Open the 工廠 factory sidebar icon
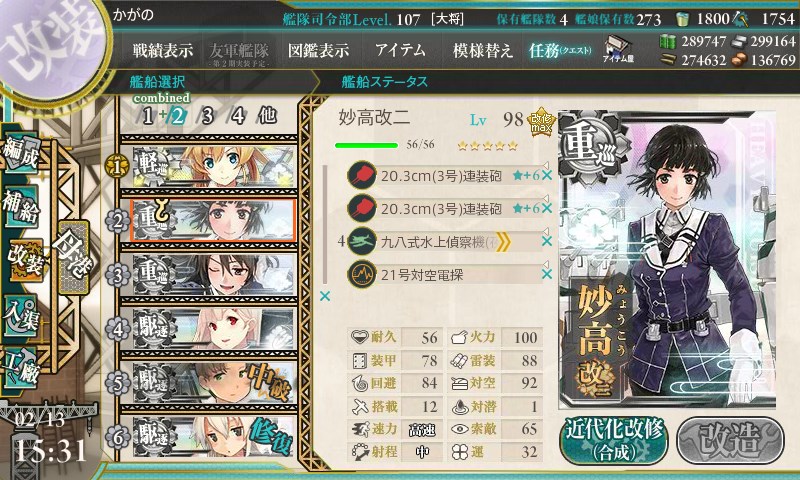Viewport: 800px width, 480px height. coord(21,368)
